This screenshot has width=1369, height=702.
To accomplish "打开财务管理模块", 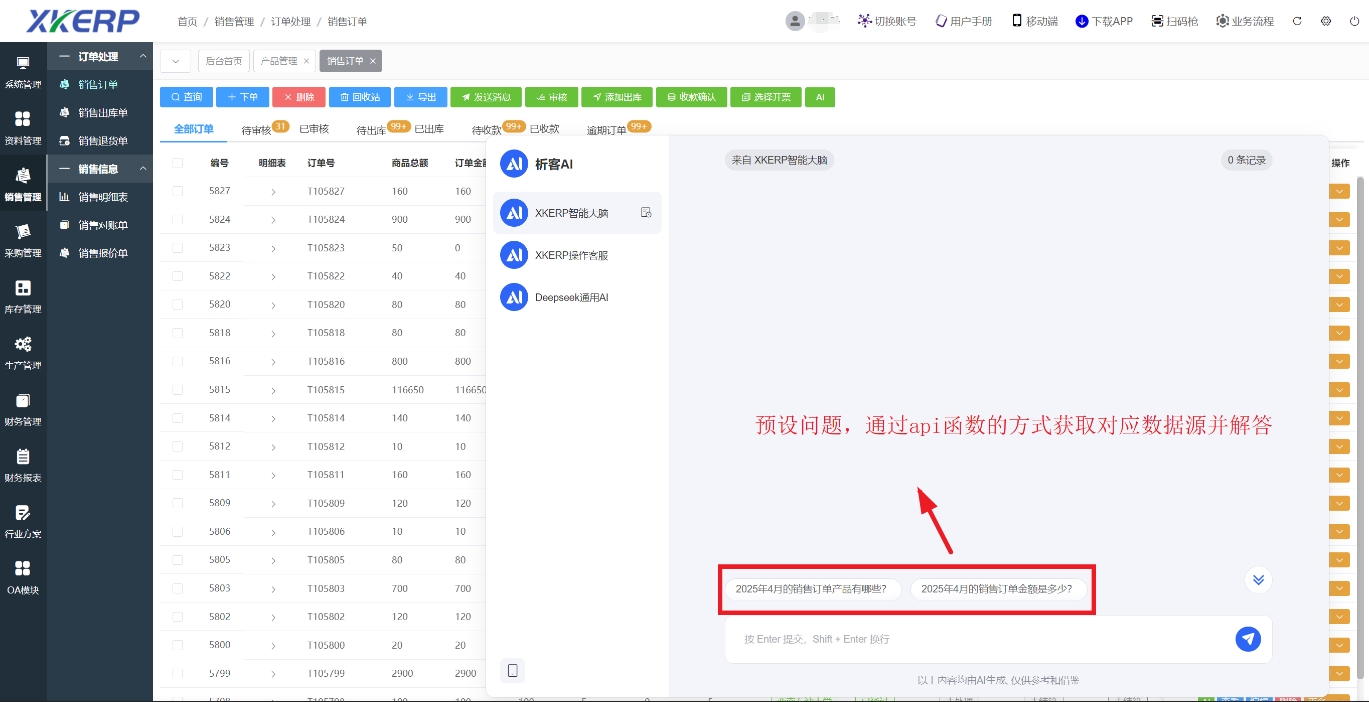I will [22, 408].
